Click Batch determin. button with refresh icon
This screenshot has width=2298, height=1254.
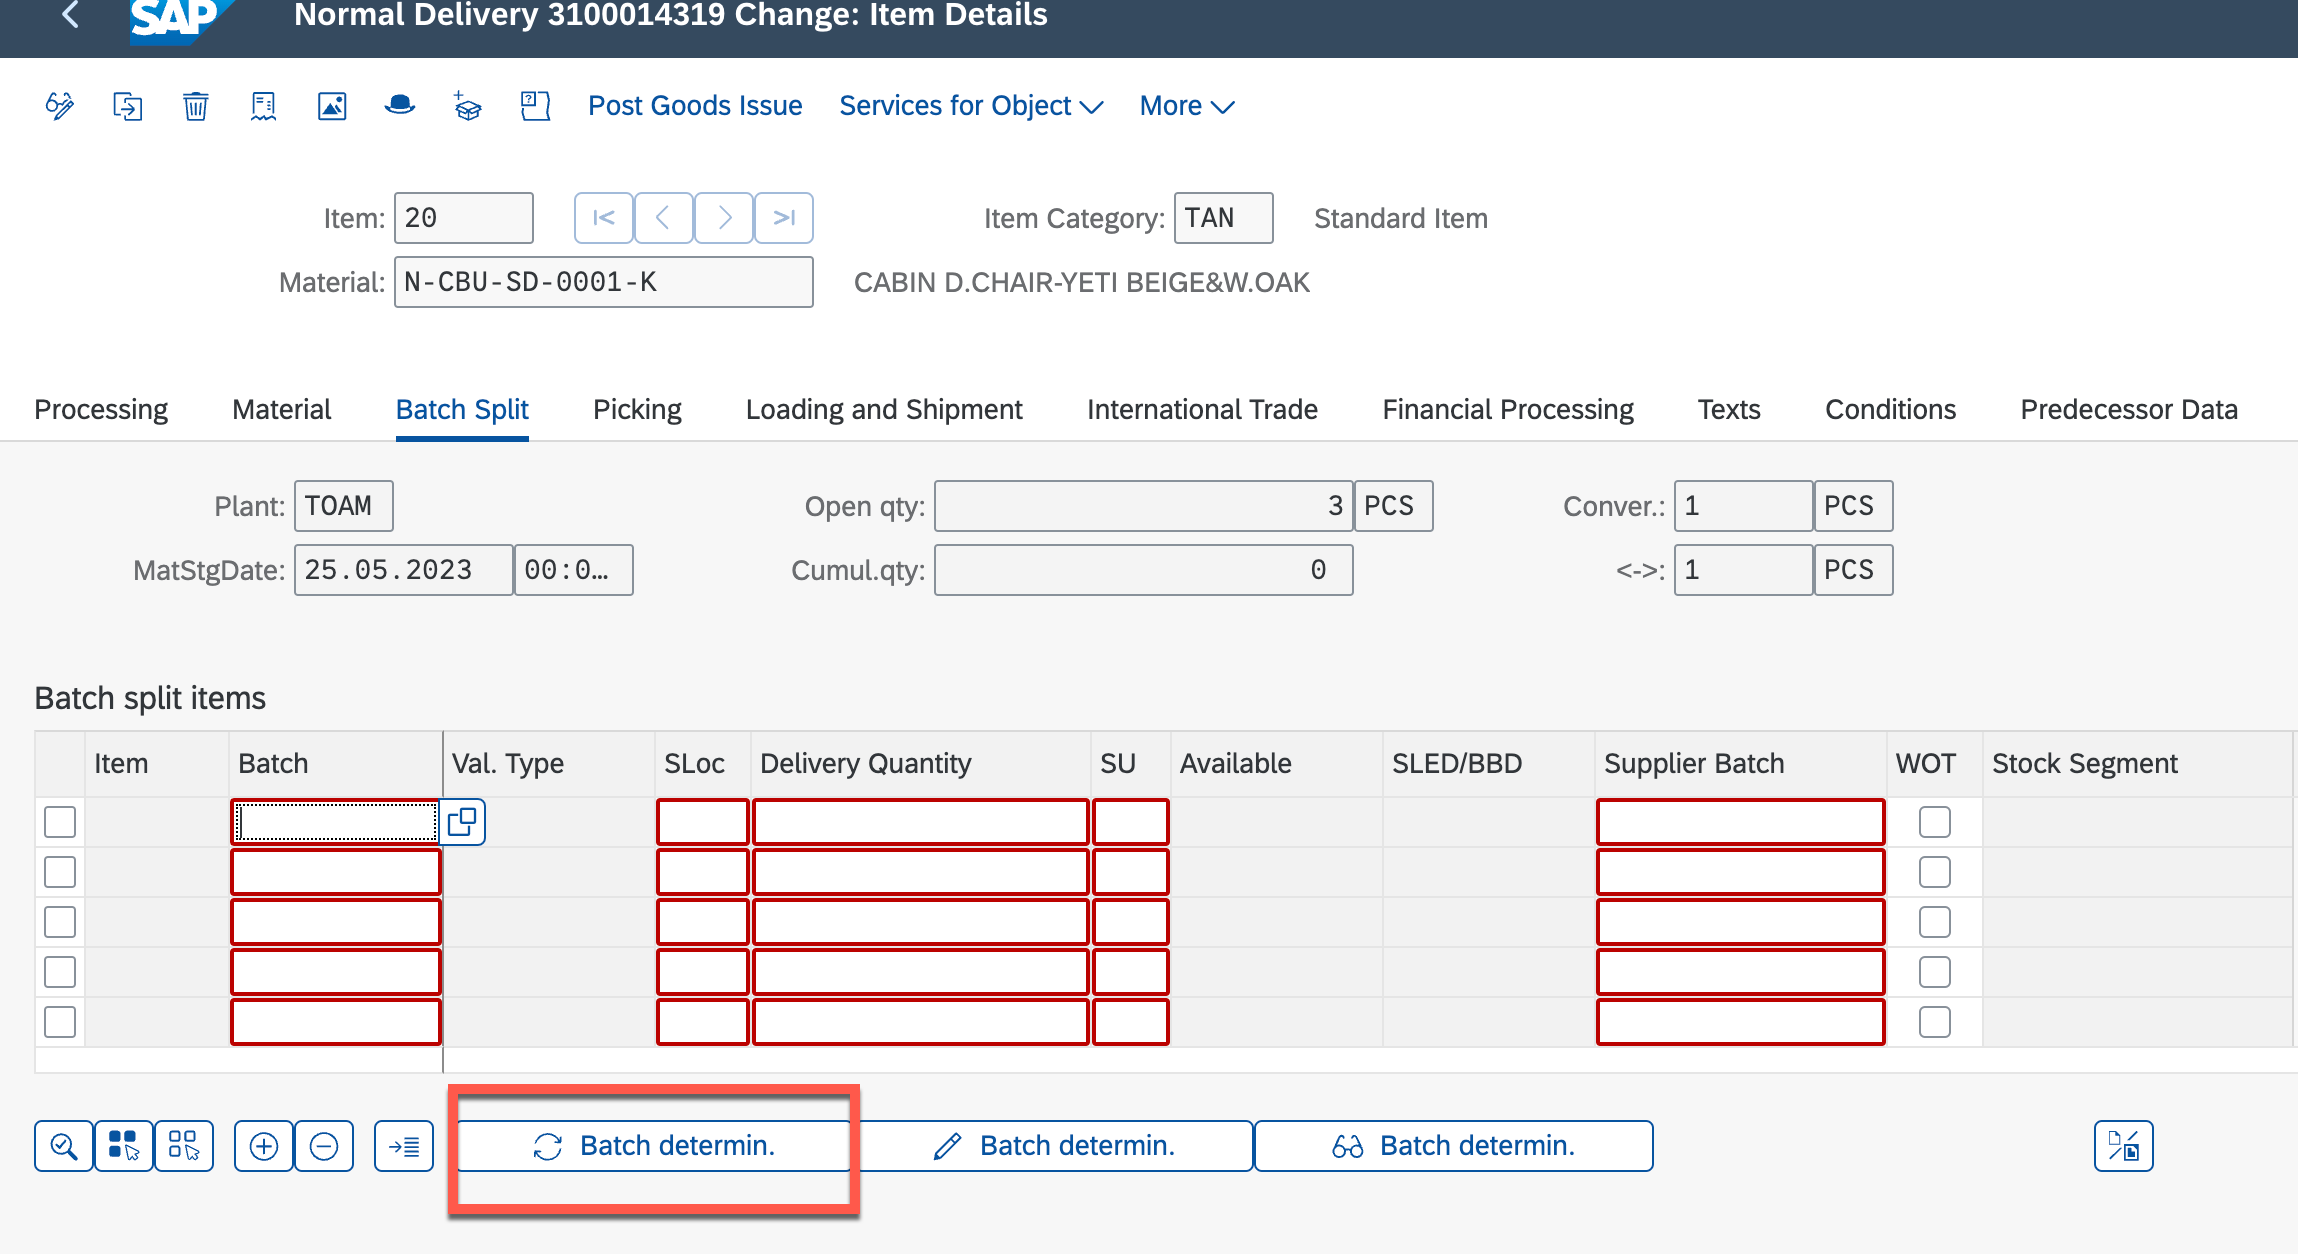[x=654, y=1146]
